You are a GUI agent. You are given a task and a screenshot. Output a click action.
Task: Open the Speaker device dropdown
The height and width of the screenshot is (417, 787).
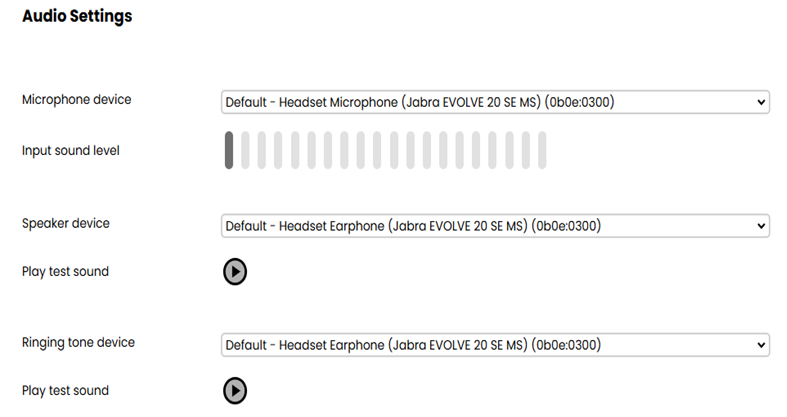[495, 226]
